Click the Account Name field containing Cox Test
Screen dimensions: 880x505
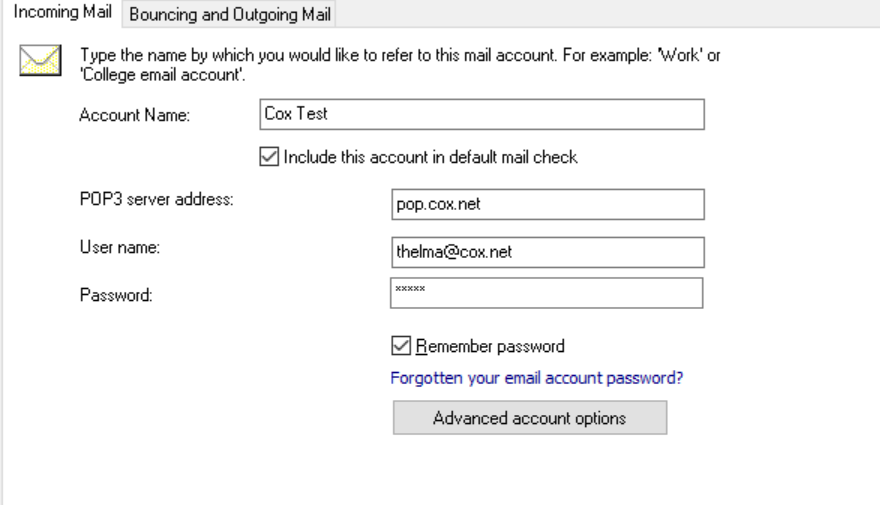[482, 114]
